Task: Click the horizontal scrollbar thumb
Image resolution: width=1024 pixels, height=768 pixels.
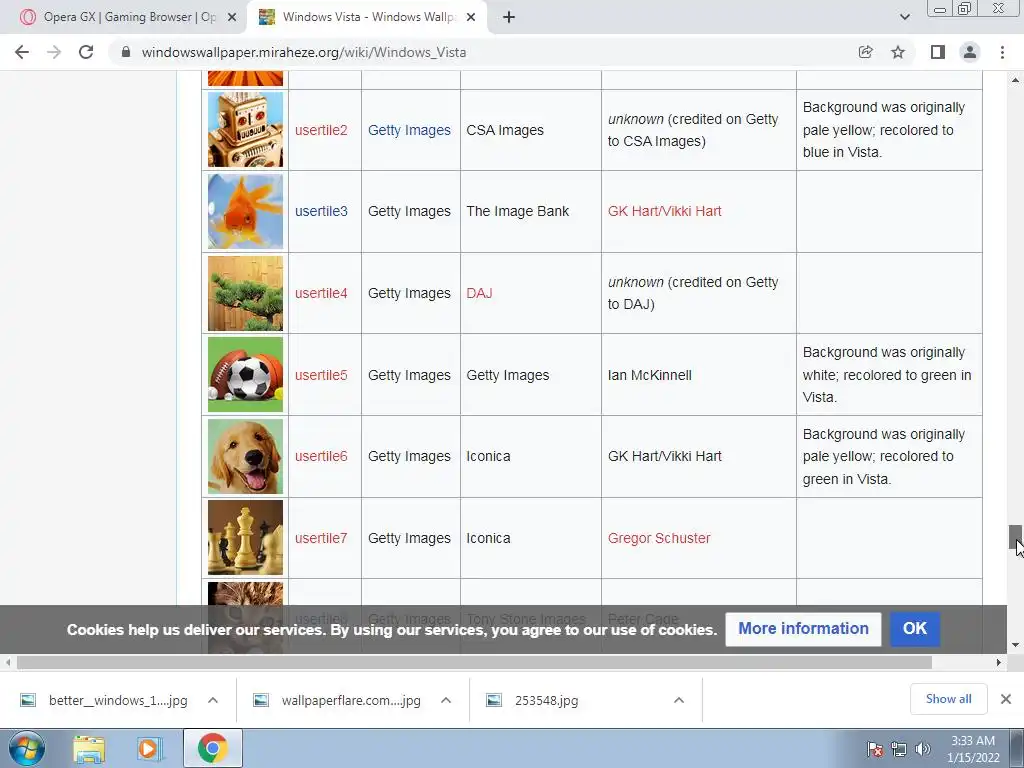Action: pyautogui.click(x=474, y=662)
